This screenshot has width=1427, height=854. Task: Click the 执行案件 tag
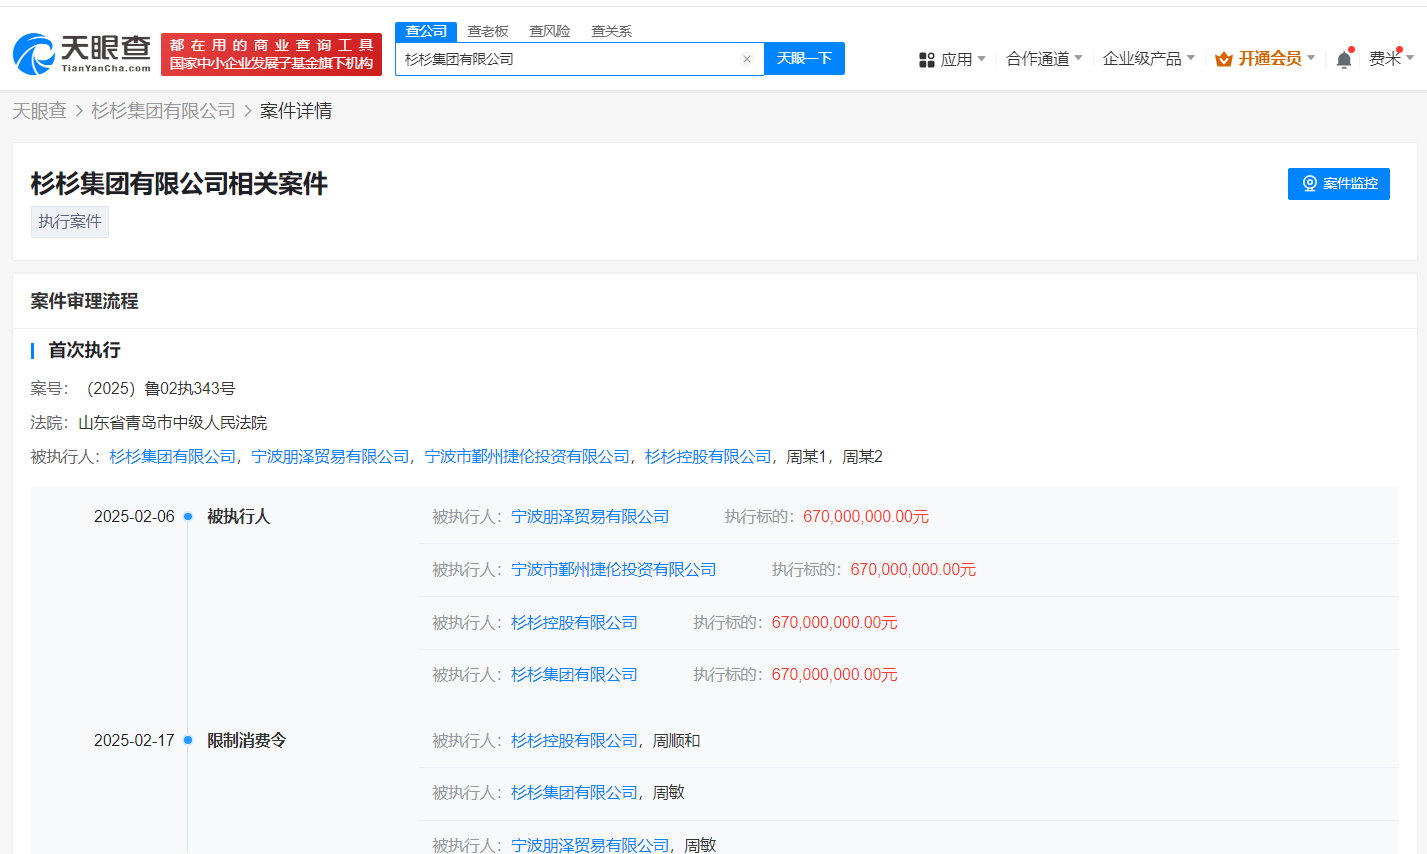[x=70, y=222]
